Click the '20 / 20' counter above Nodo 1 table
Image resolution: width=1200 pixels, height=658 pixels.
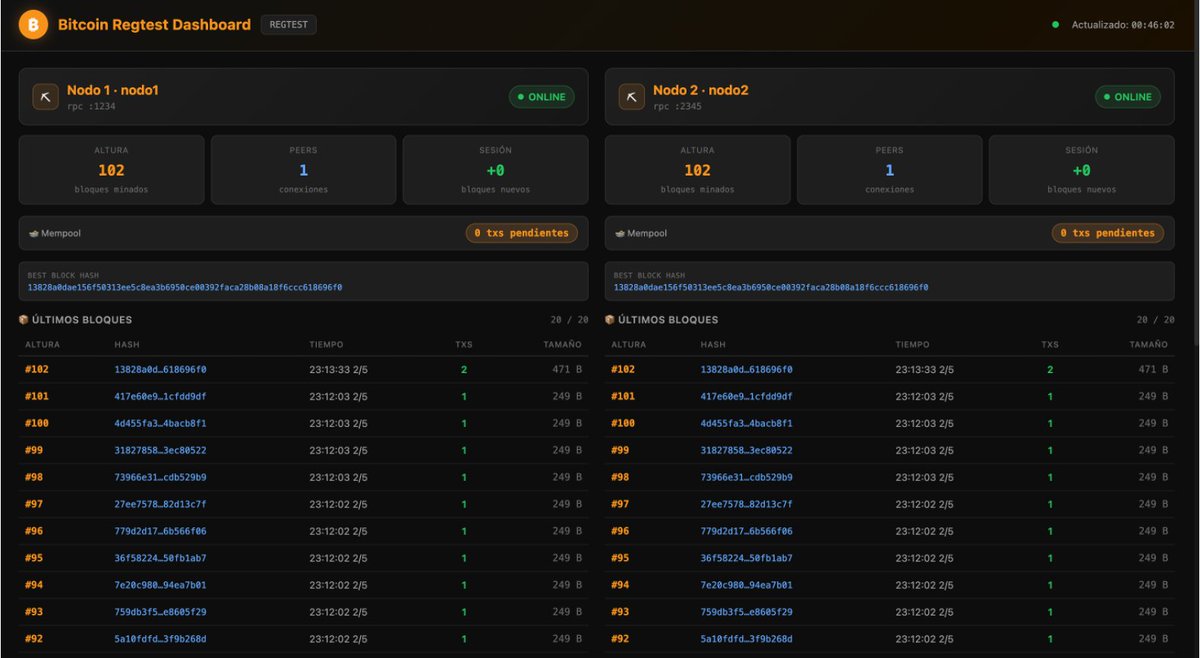coord(570,320)
